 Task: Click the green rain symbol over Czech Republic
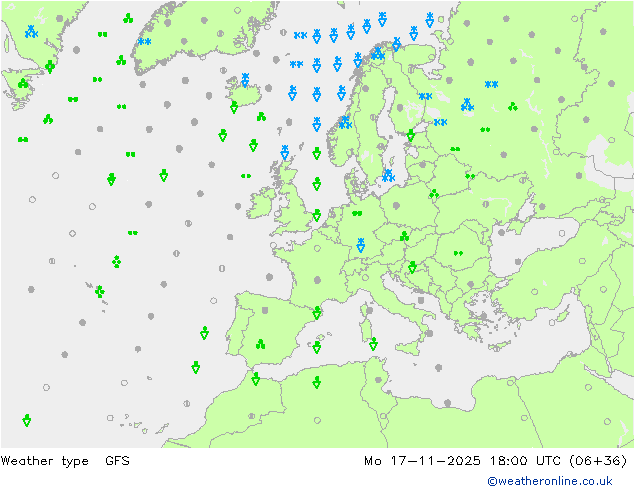[404, 236]
